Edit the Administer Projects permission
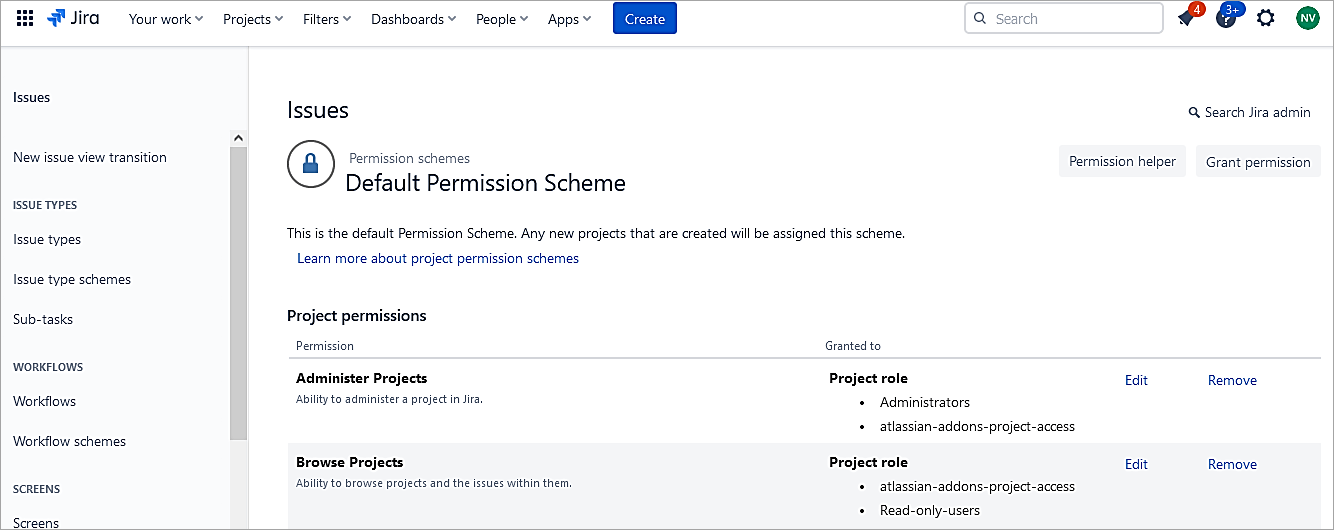This screenshot has height=530, width=1334. [x=1136, y=380]
